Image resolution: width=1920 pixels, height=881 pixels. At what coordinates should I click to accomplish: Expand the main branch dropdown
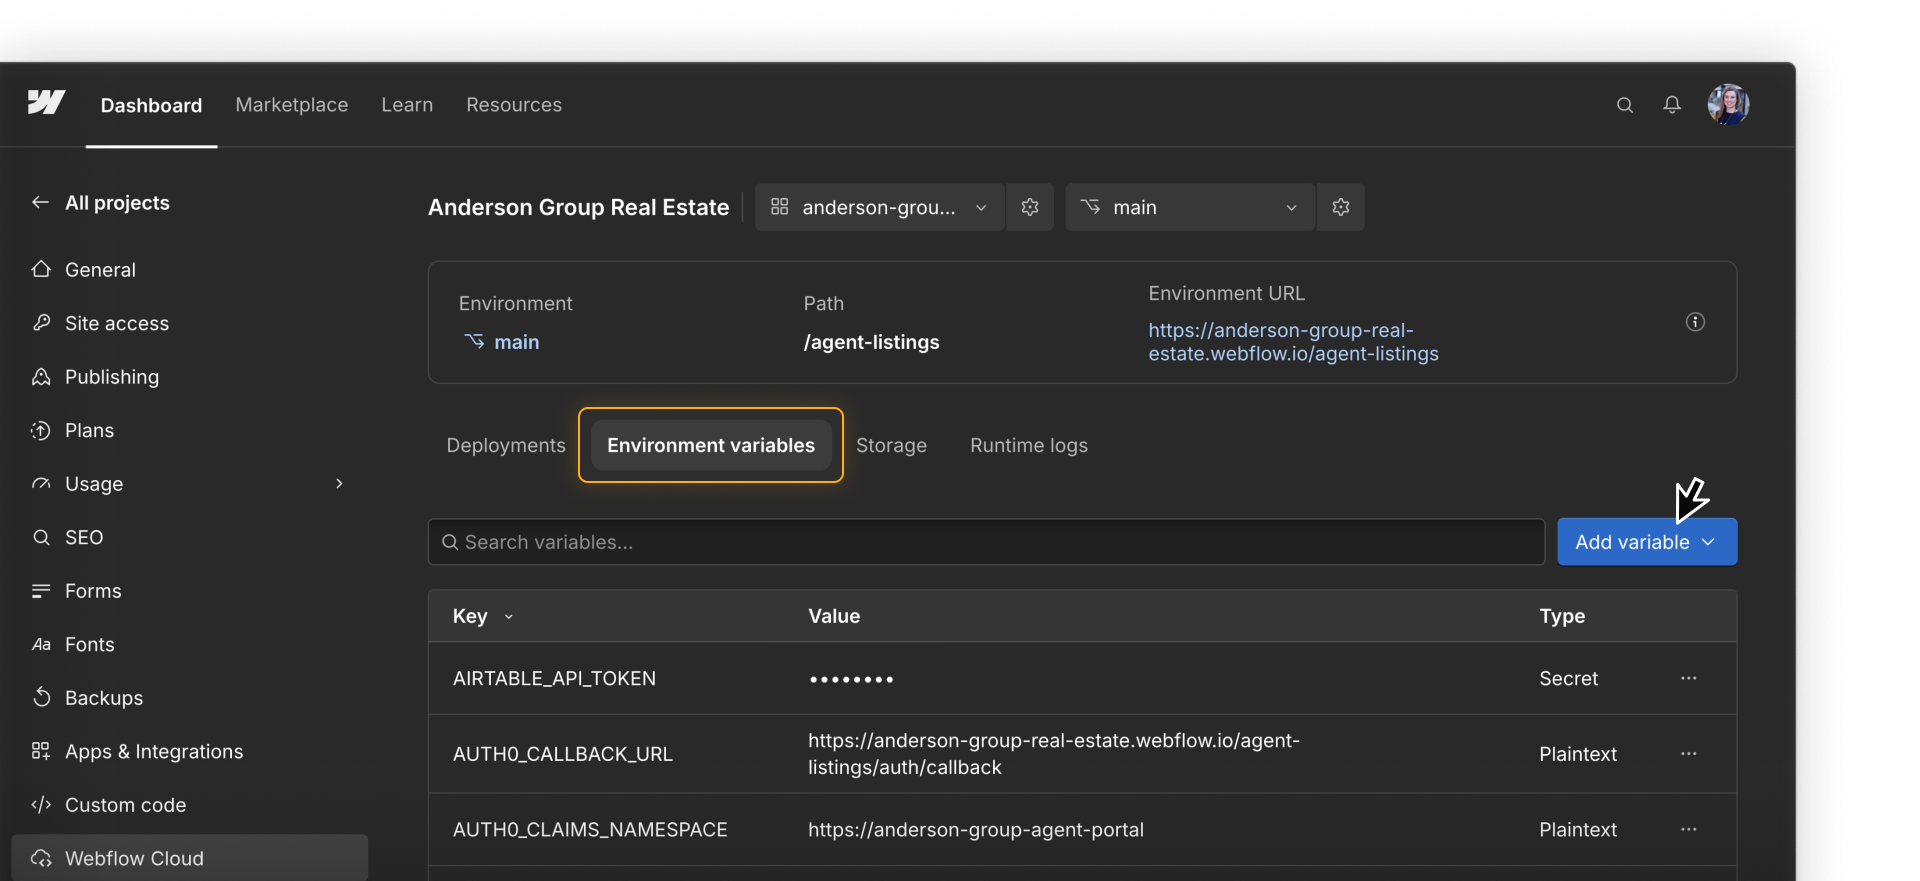[1190, 207]
